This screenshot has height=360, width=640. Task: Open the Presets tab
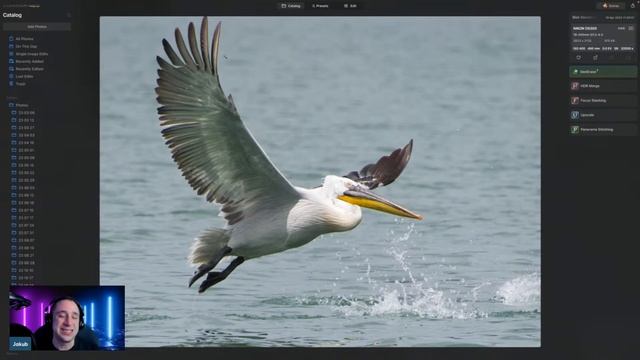pyautogui.click(x=320, y=6)
